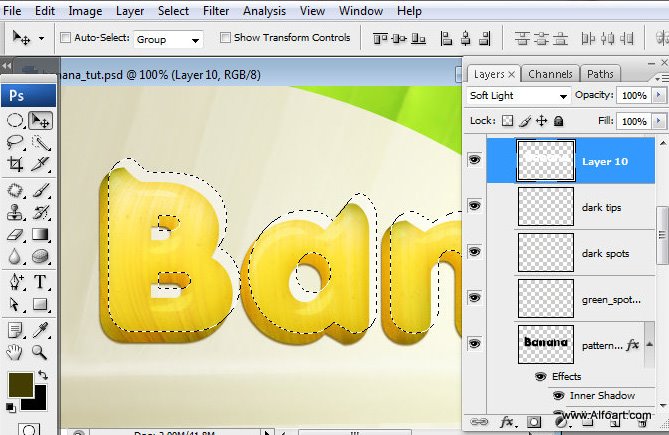Click the lock all padlock icon
The height and width of the screenshot is (435, 669).
[x=558, y=121]
